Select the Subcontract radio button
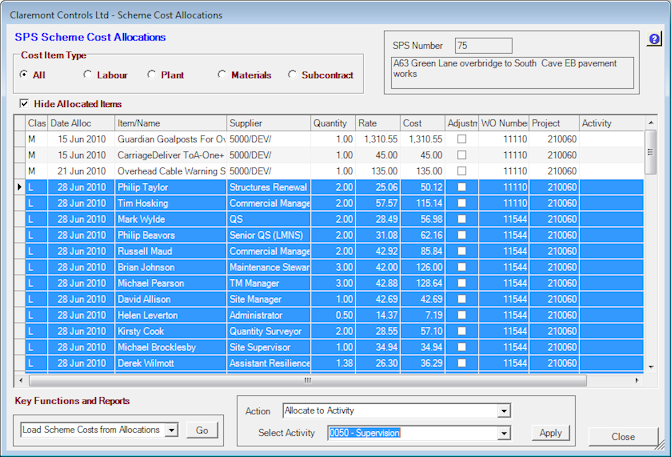This screenshot has height=457, width=671. [292, 74]
